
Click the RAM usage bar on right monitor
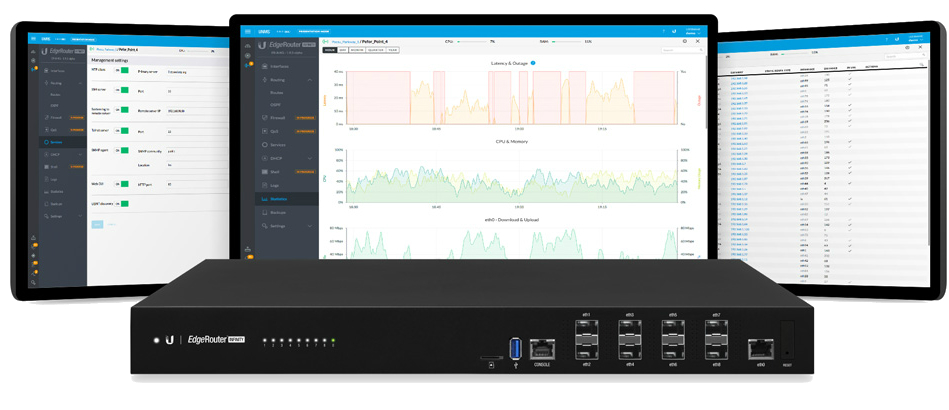pyautogui.click(x=794, y=54)
